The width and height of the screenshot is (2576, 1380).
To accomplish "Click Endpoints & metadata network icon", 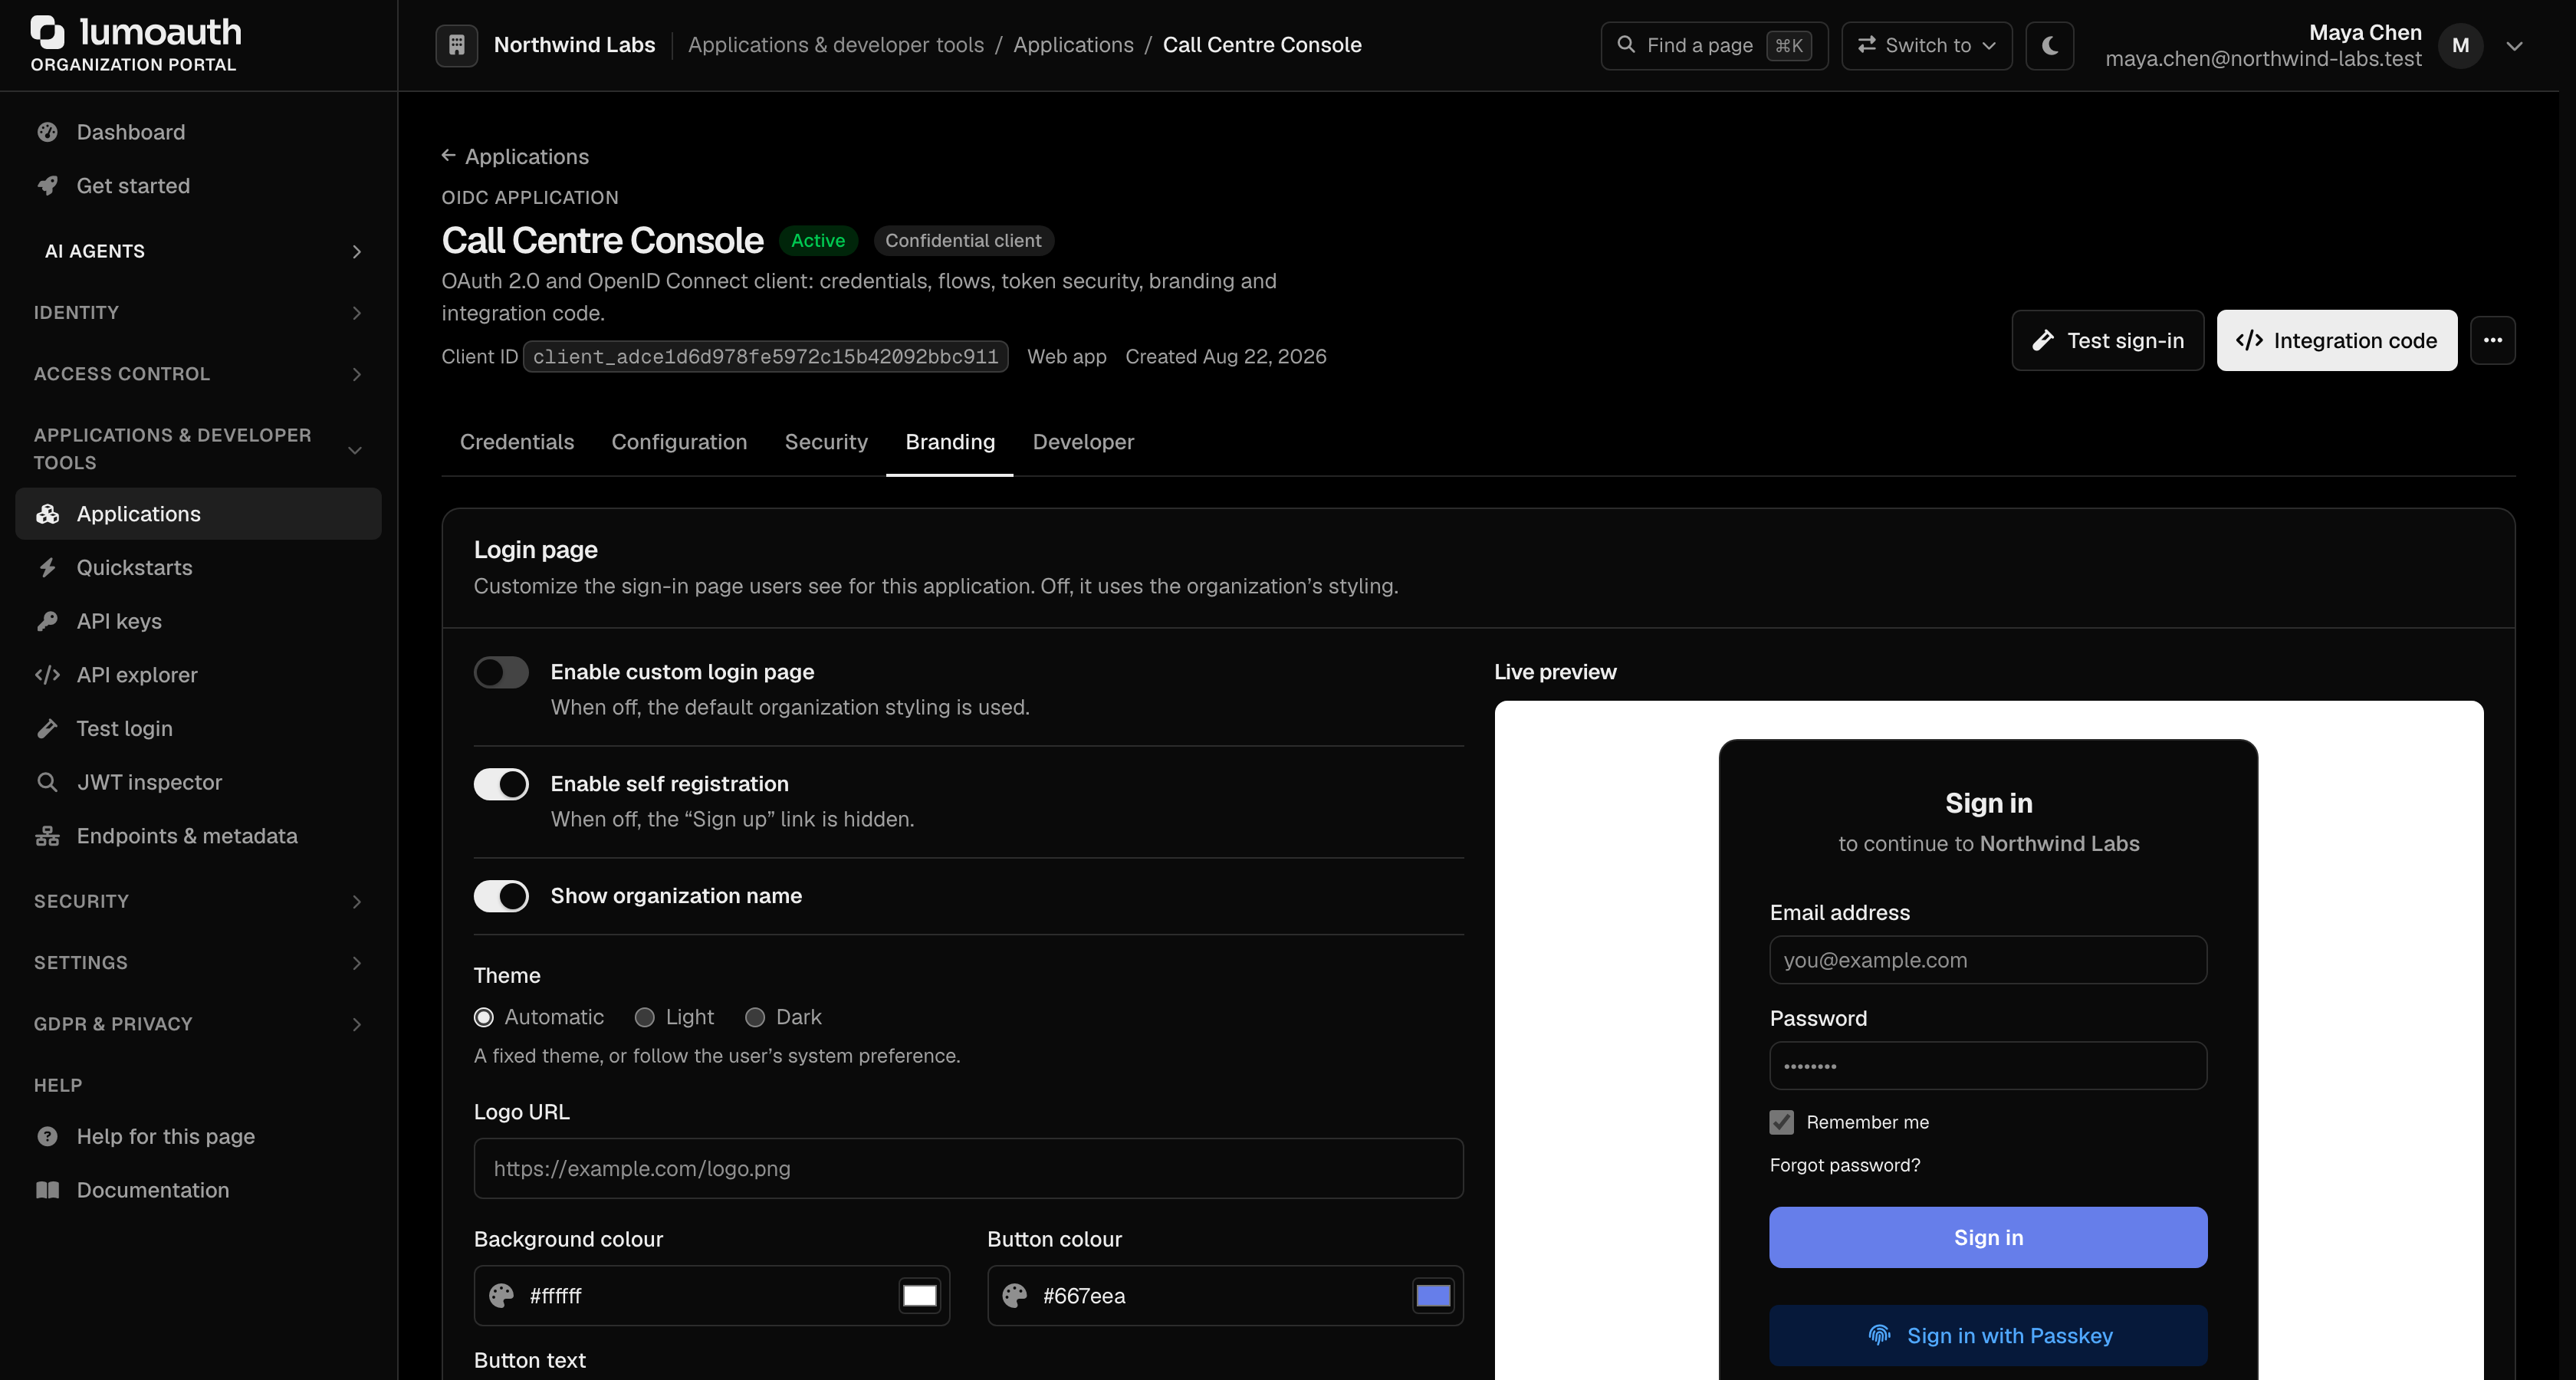I will pos(47,836).
